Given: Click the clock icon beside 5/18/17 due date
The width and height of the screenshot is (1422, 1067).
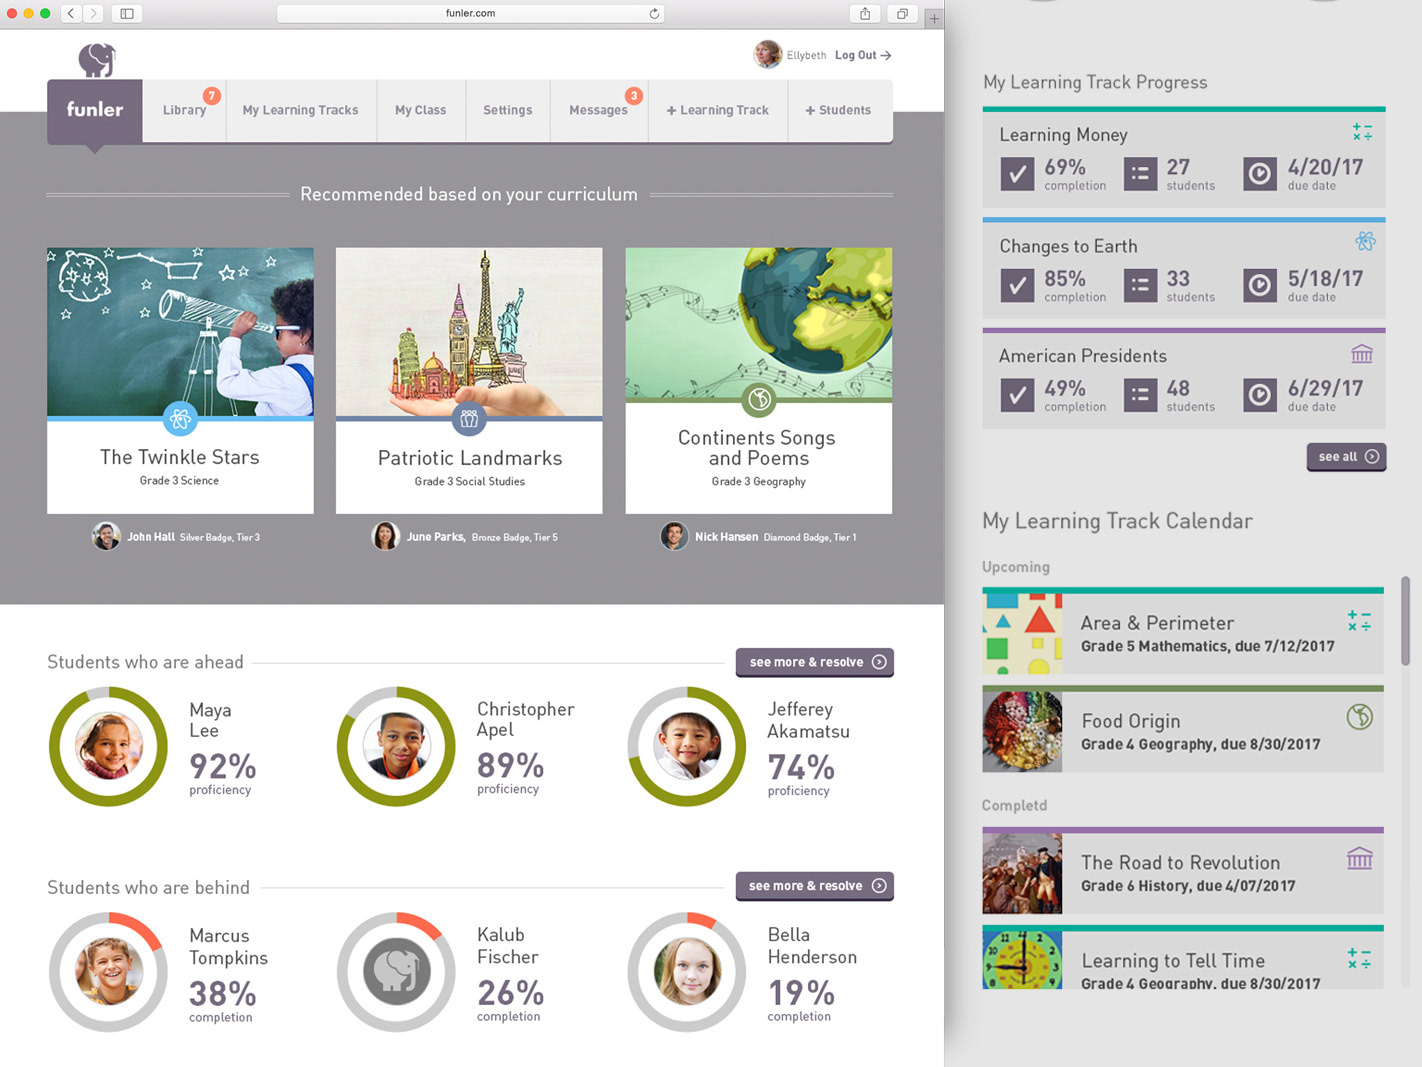Looking at the screenshot, I should pos(1260,285).
